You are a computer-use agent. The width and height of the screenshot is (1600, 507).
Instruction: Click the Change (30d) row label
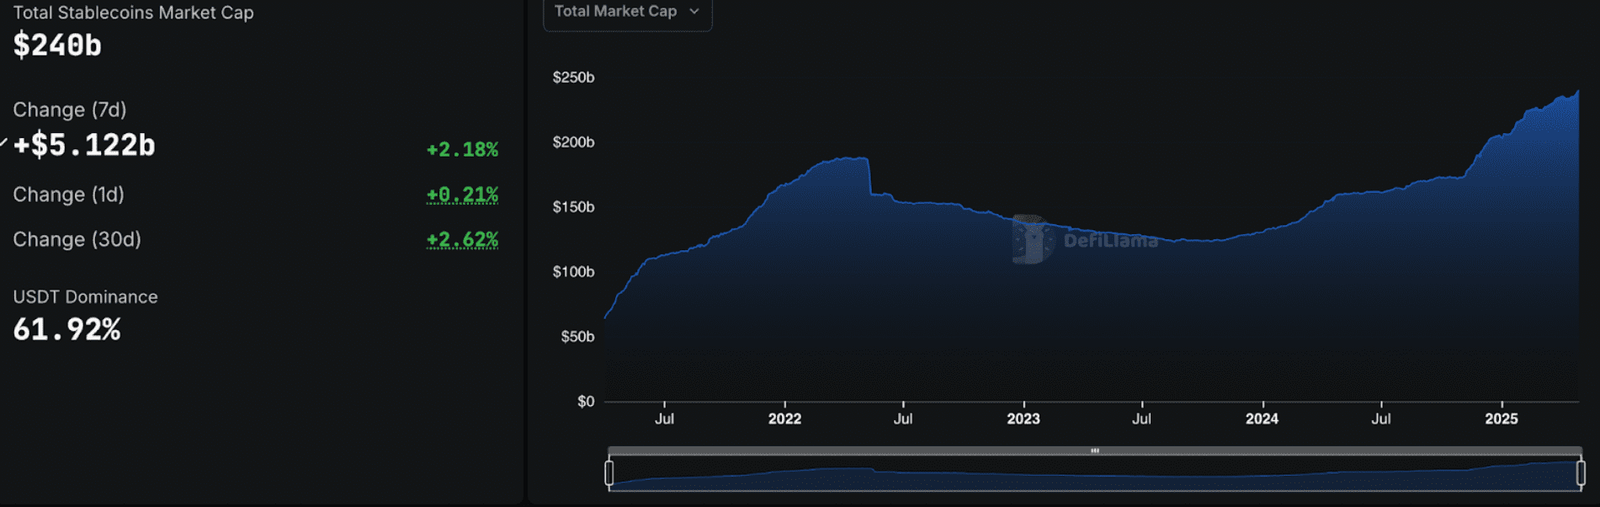point(77,240)
